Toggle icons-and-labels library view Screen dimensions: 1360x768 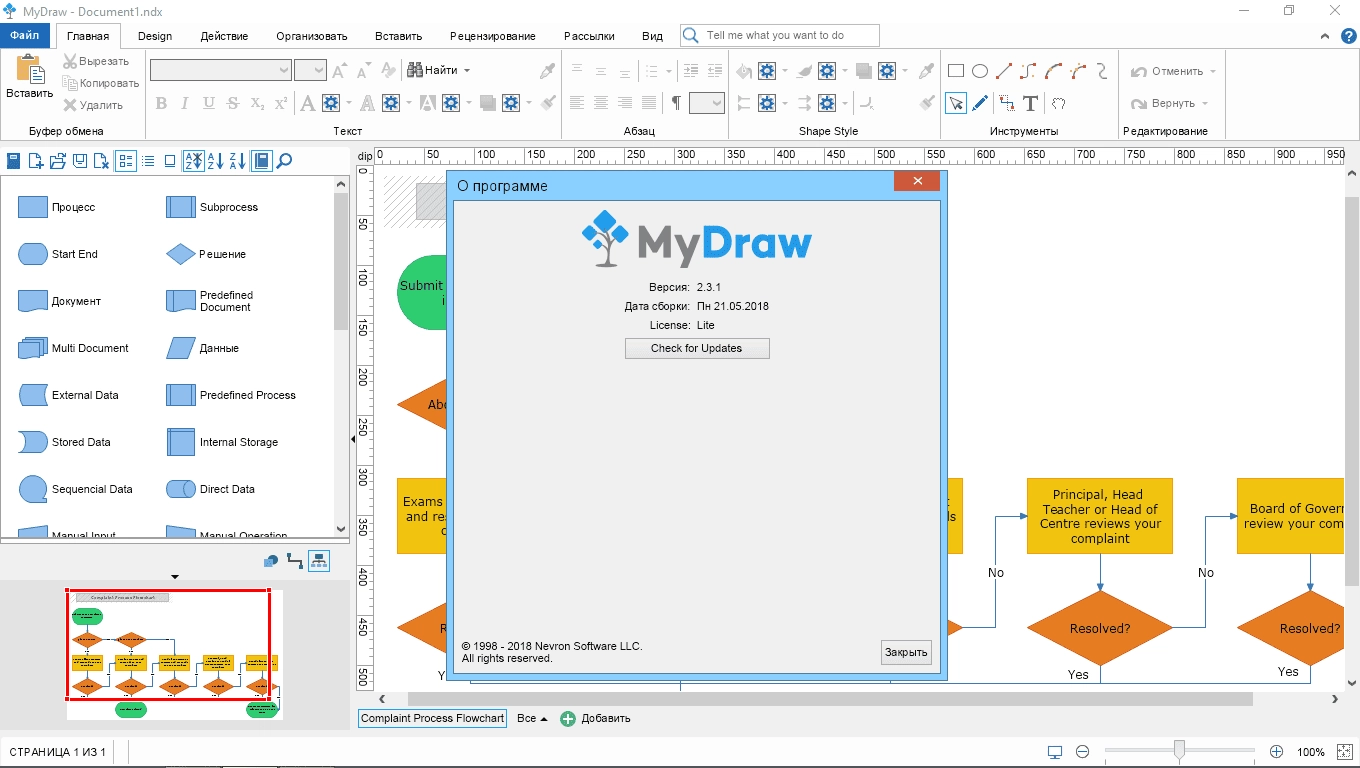point(126,161)
